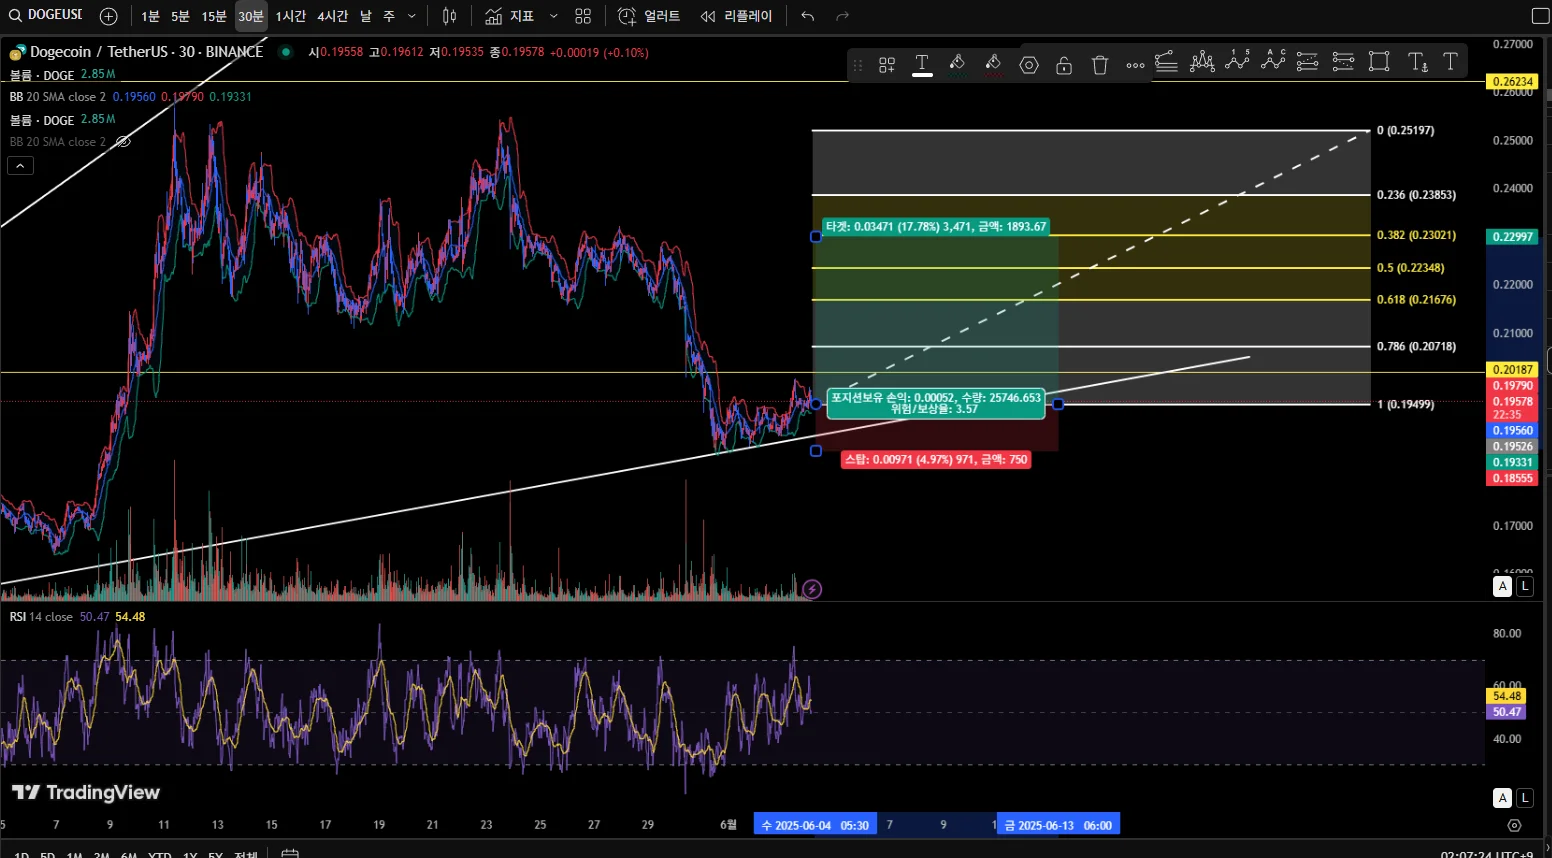Image resolution: width=1552 pixels, height=858 pixels.
Task: Click the 0.22997 green price axis label
Action: coord(1513,237)
